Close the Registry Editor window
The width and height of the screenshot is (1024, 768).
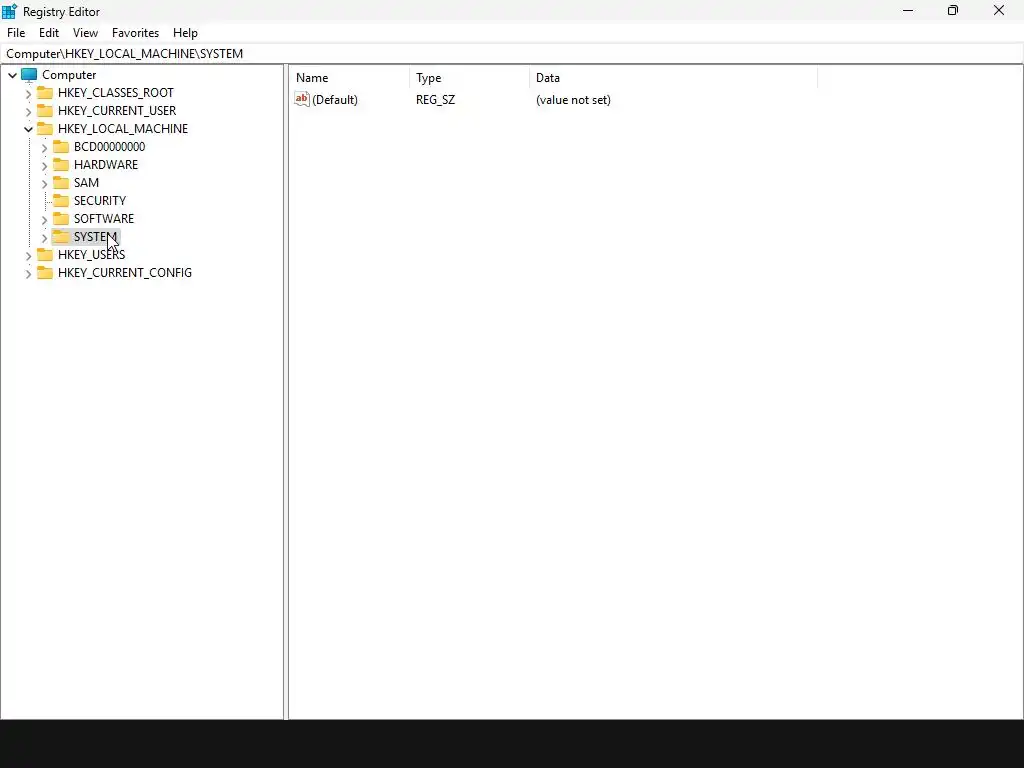[999, 10]
